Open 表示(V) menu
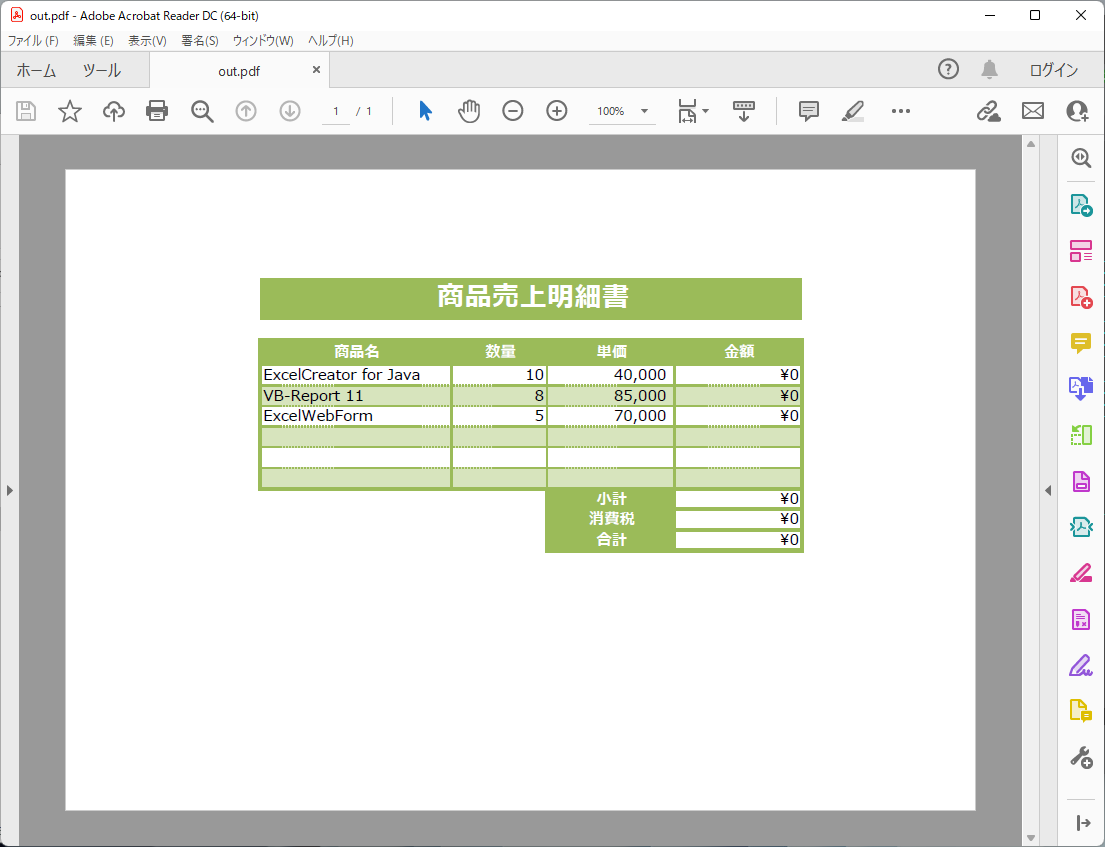 pyautogui.click(x=147, y=41)
